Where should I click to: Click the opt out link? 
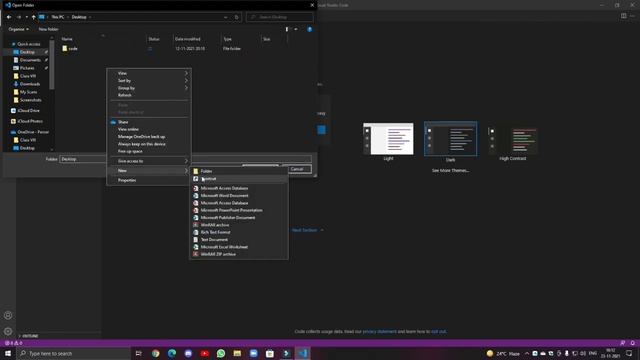coord(438,331)
